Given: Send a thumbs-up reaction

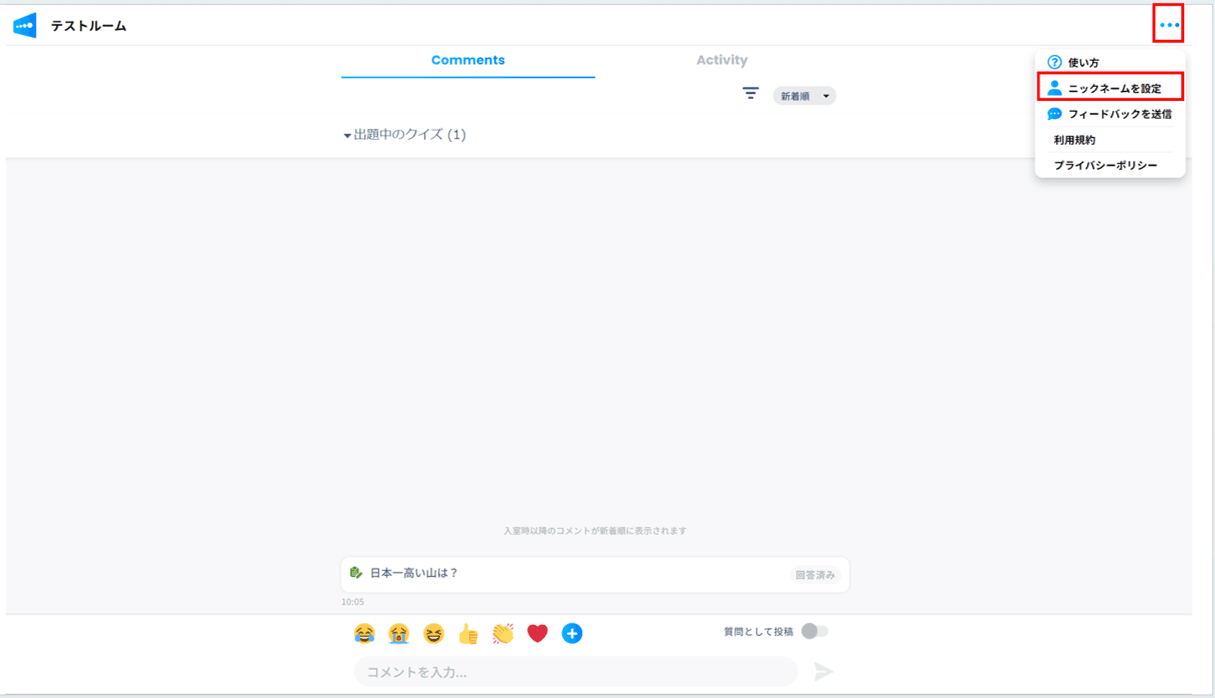Looking at the screenshot, I should point(469,632).
